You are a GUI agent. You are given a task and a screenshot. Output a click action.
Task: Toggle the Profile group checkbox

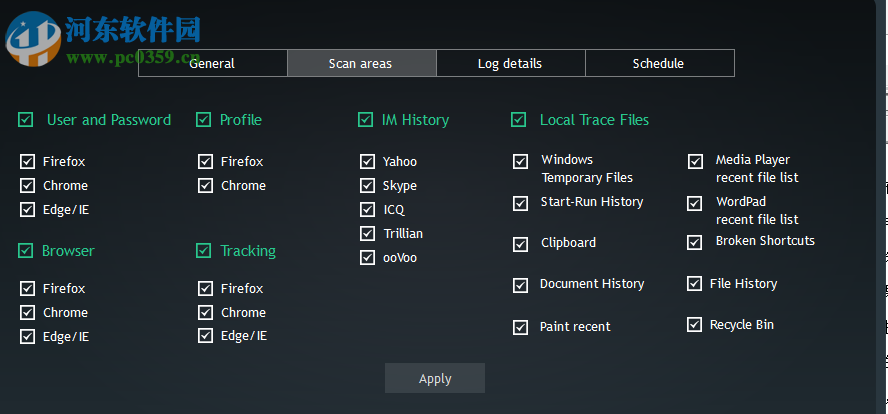pos(203,119)
